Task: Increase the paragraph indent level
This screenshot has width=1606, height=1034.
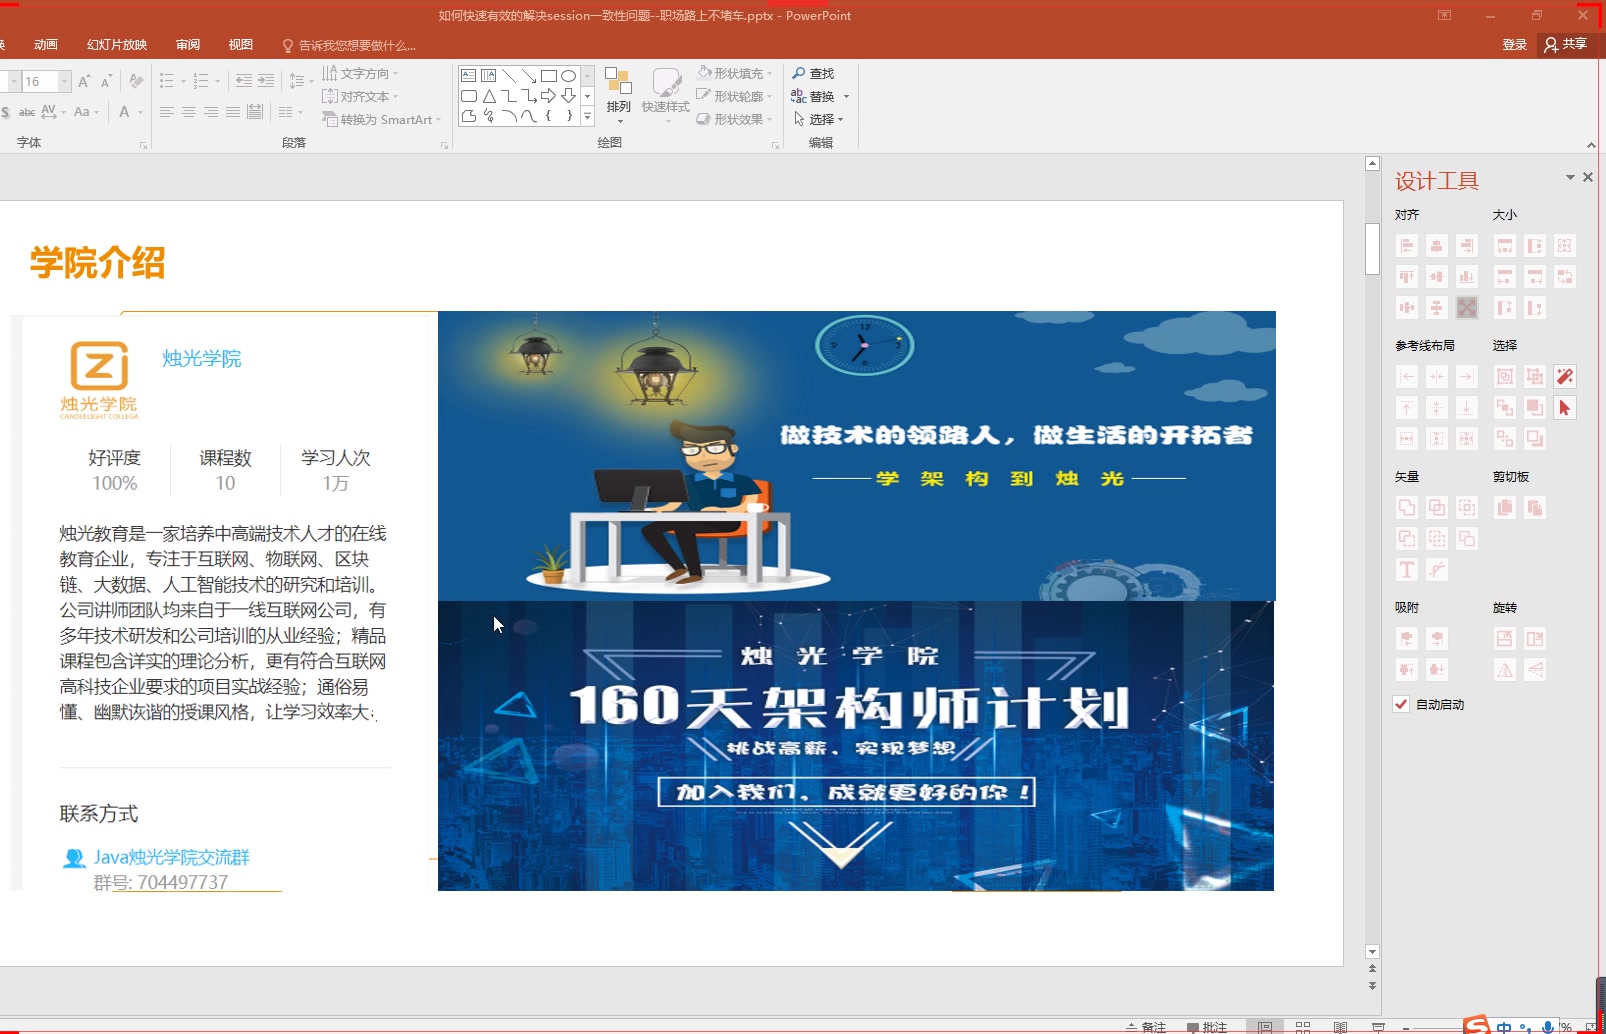Action: coord(266,81)
